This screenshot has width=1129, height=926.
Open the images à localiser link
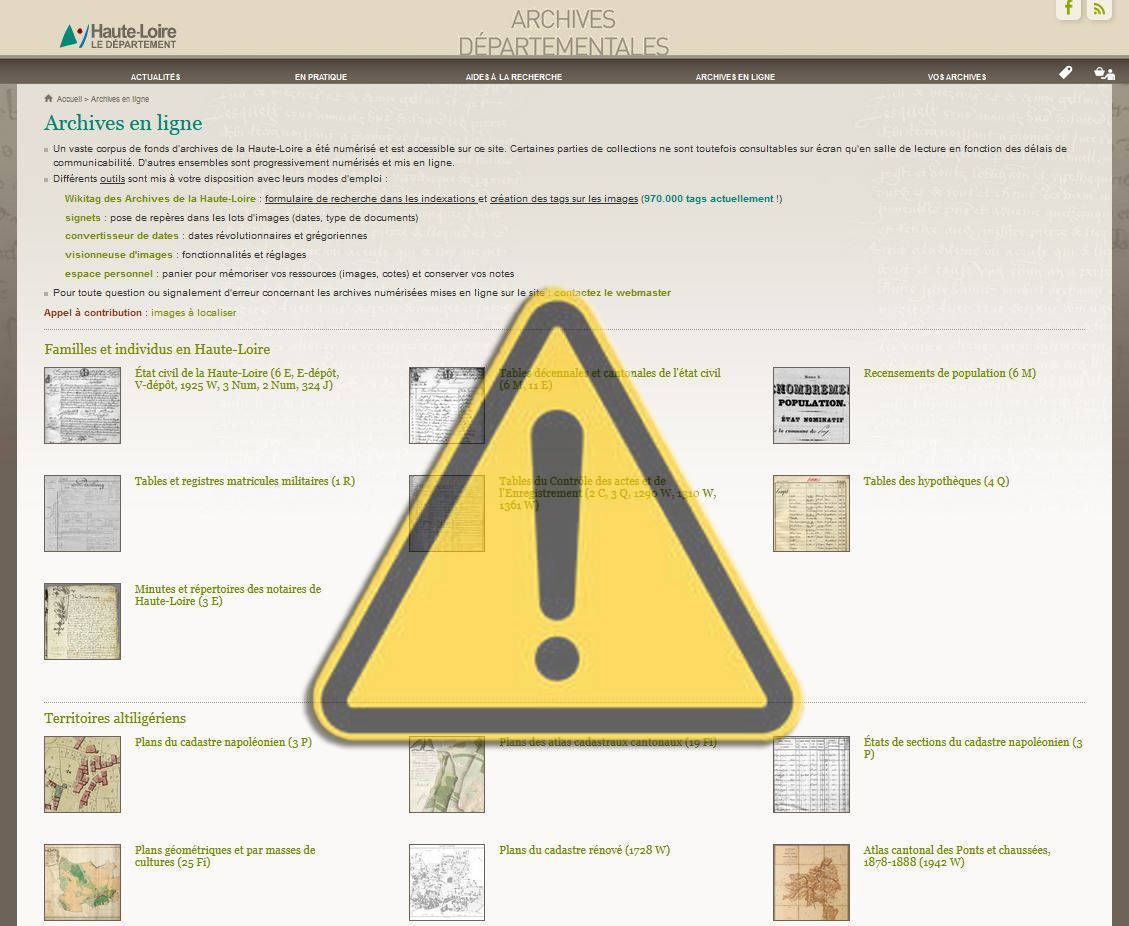coord(196,312)
